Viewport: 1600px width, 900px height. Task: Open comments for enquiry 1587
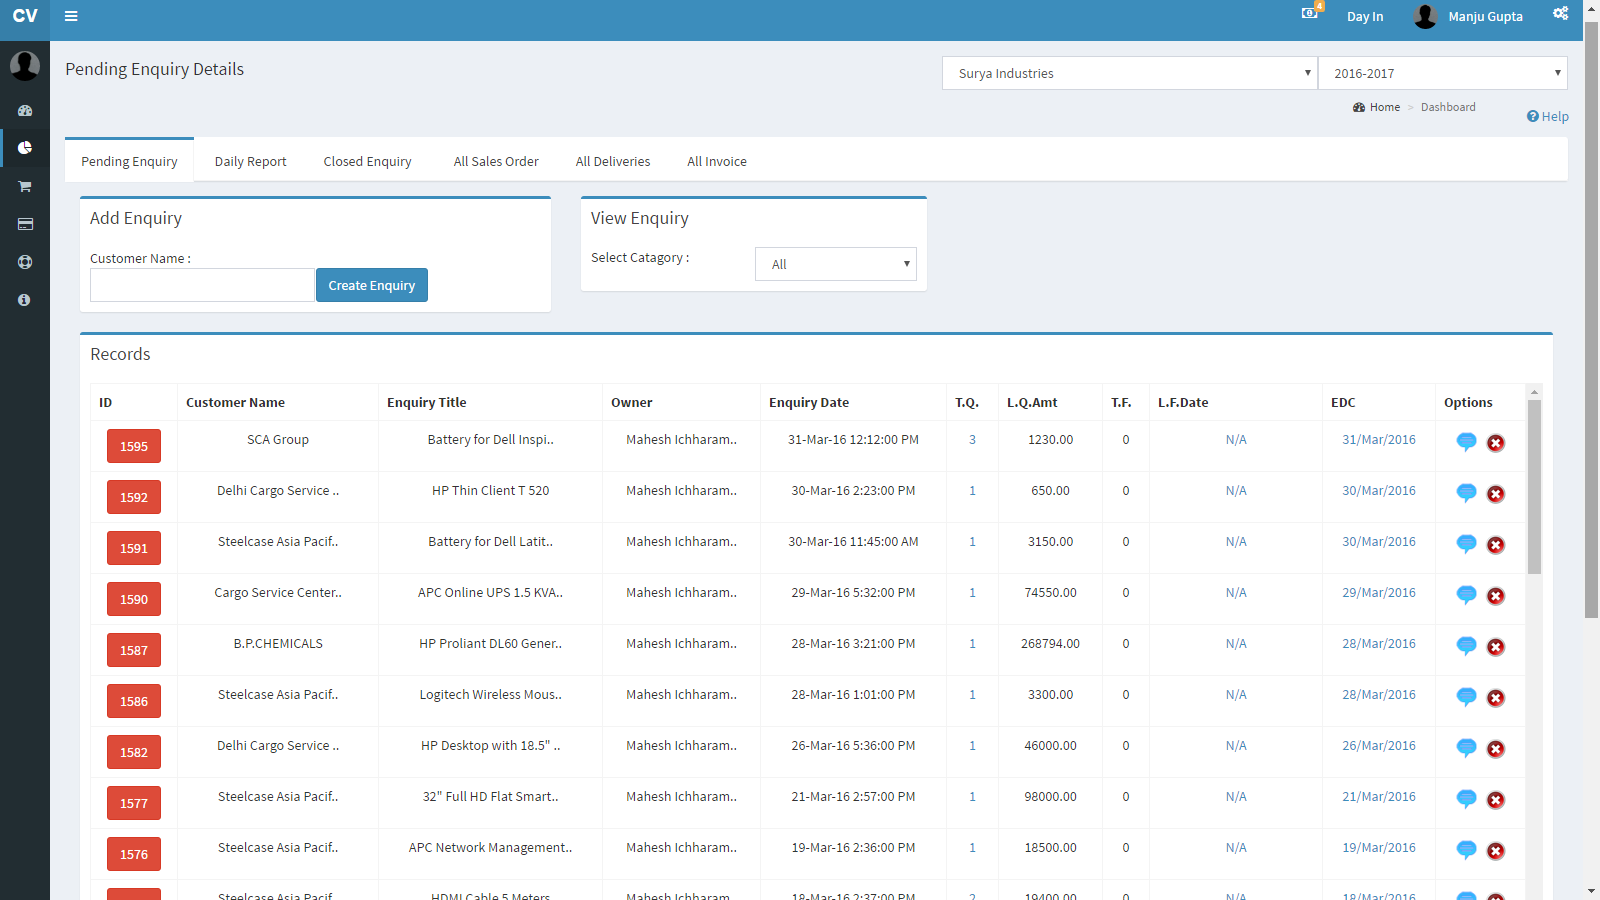click(1466, 645)
